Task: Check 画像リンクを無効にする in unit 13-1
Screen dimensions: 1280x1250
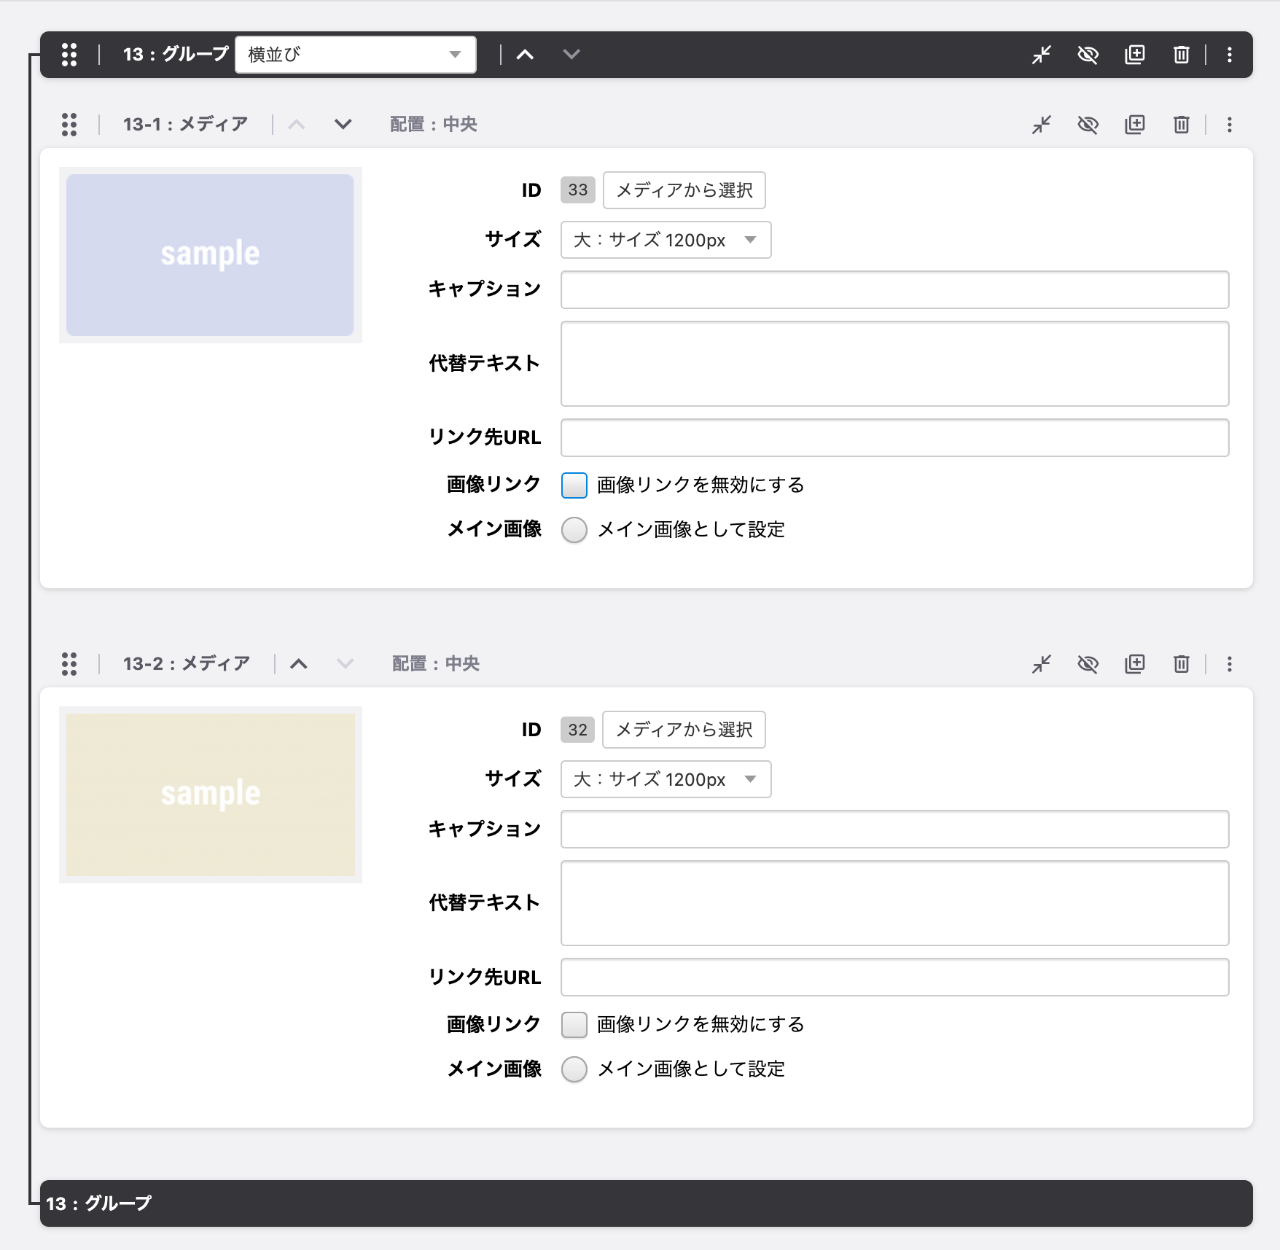Action: (574, 485)
